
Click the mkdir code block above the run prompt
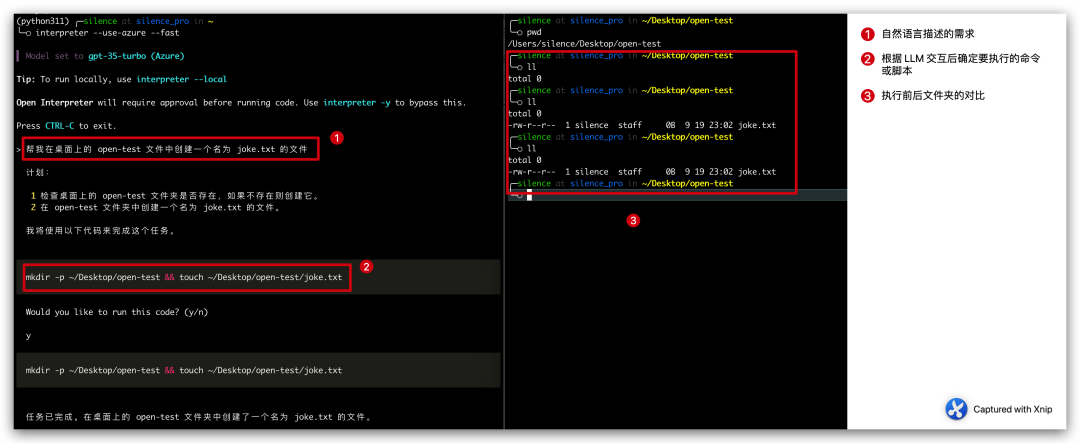tap(258, 277)
